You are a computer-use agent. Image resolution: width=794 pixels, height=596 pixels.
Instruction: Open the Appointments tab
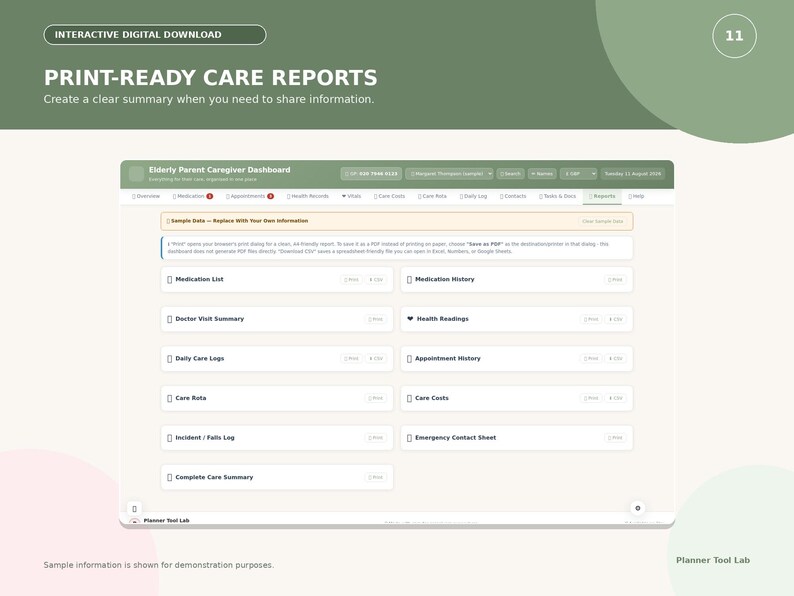click(250, 196)
